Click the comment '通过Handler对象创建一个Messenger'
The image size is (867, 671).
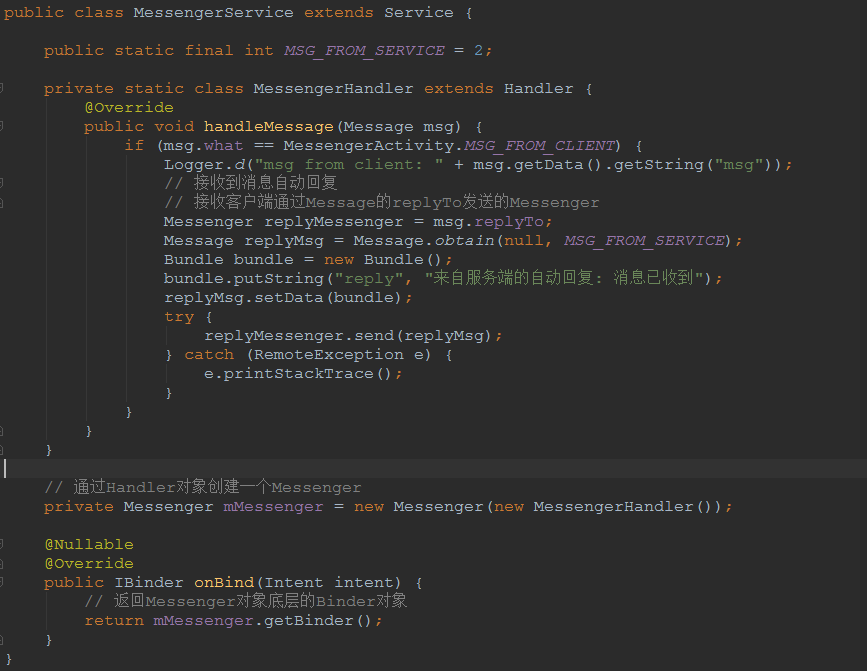(x=202, y=487)
